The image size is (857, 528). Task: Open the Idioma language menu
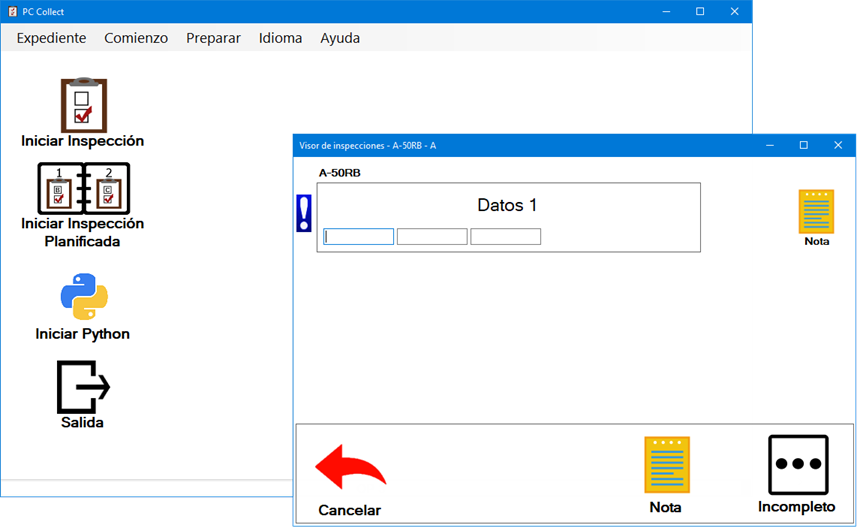[x=280, y=38]
